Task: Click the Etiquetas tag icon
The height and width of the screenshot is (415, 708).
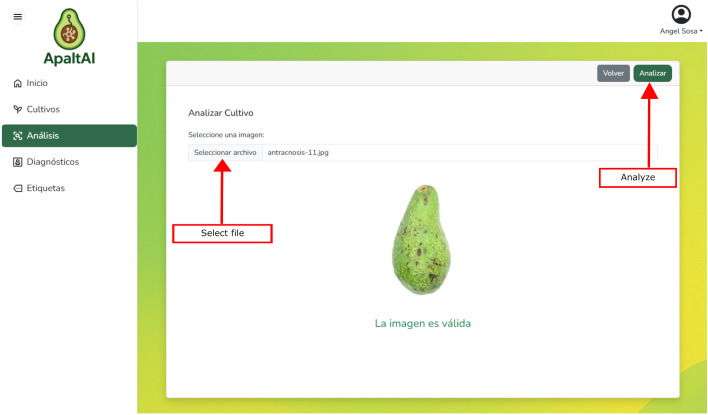Action: 18,188
